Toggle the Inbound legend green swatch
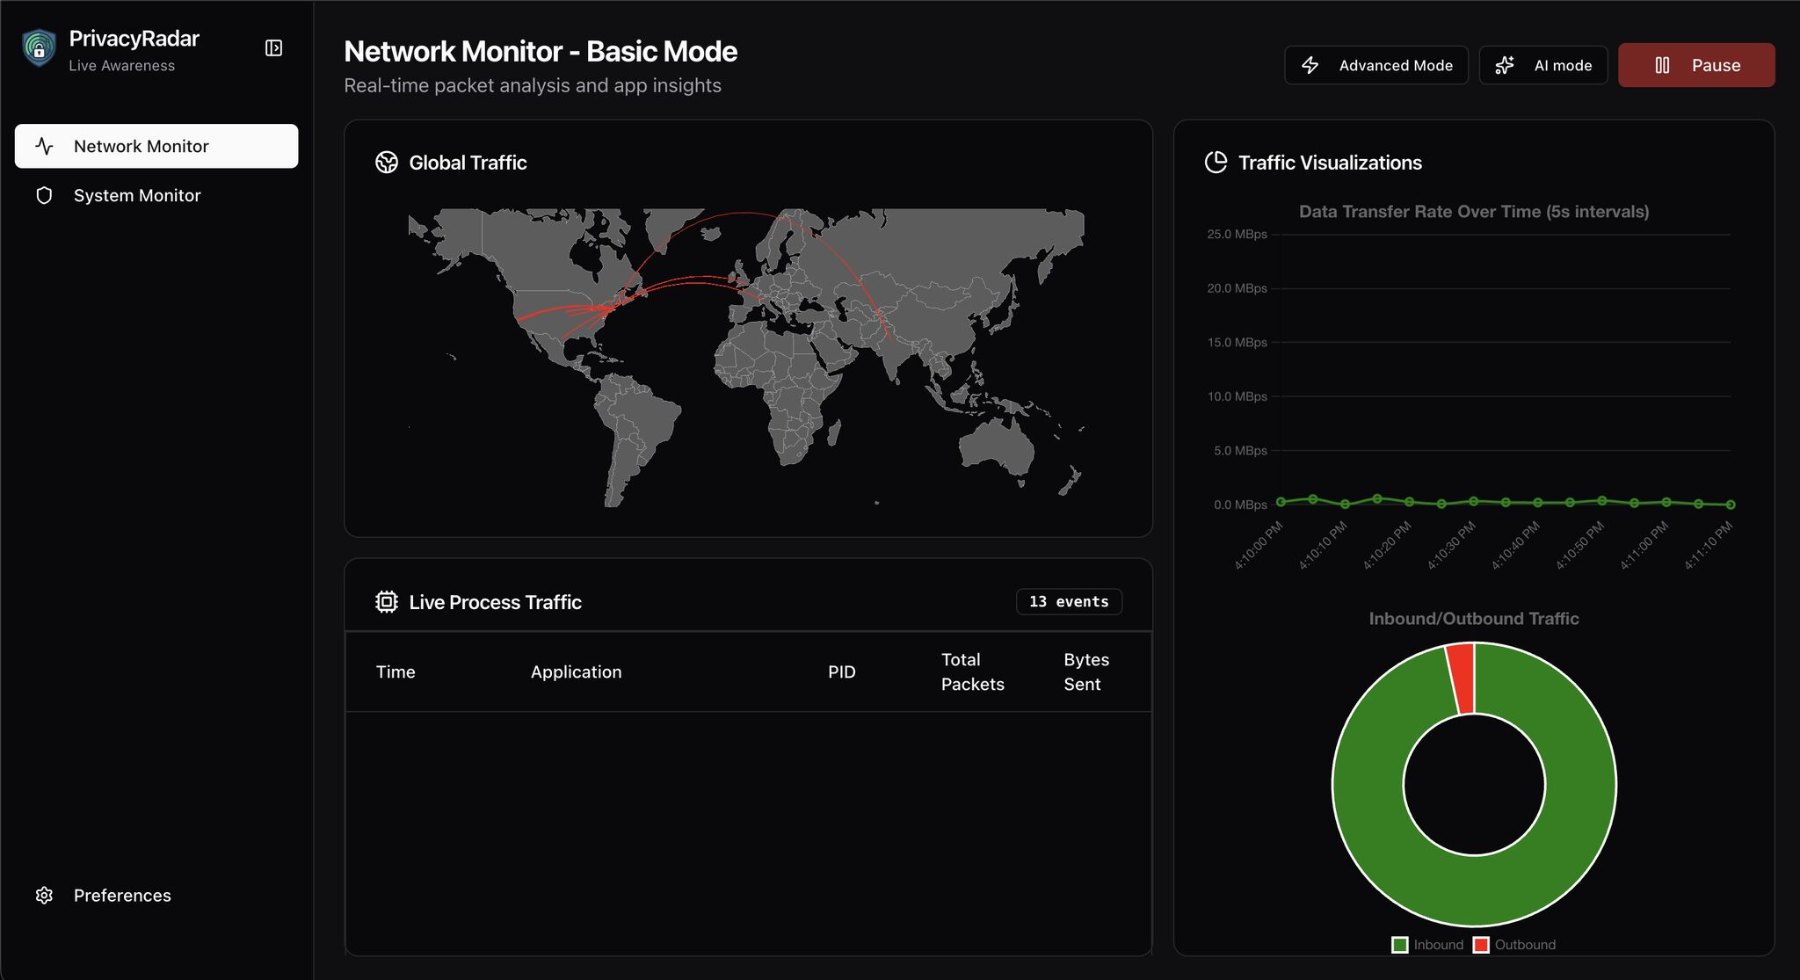 (x=1400, y=945)
